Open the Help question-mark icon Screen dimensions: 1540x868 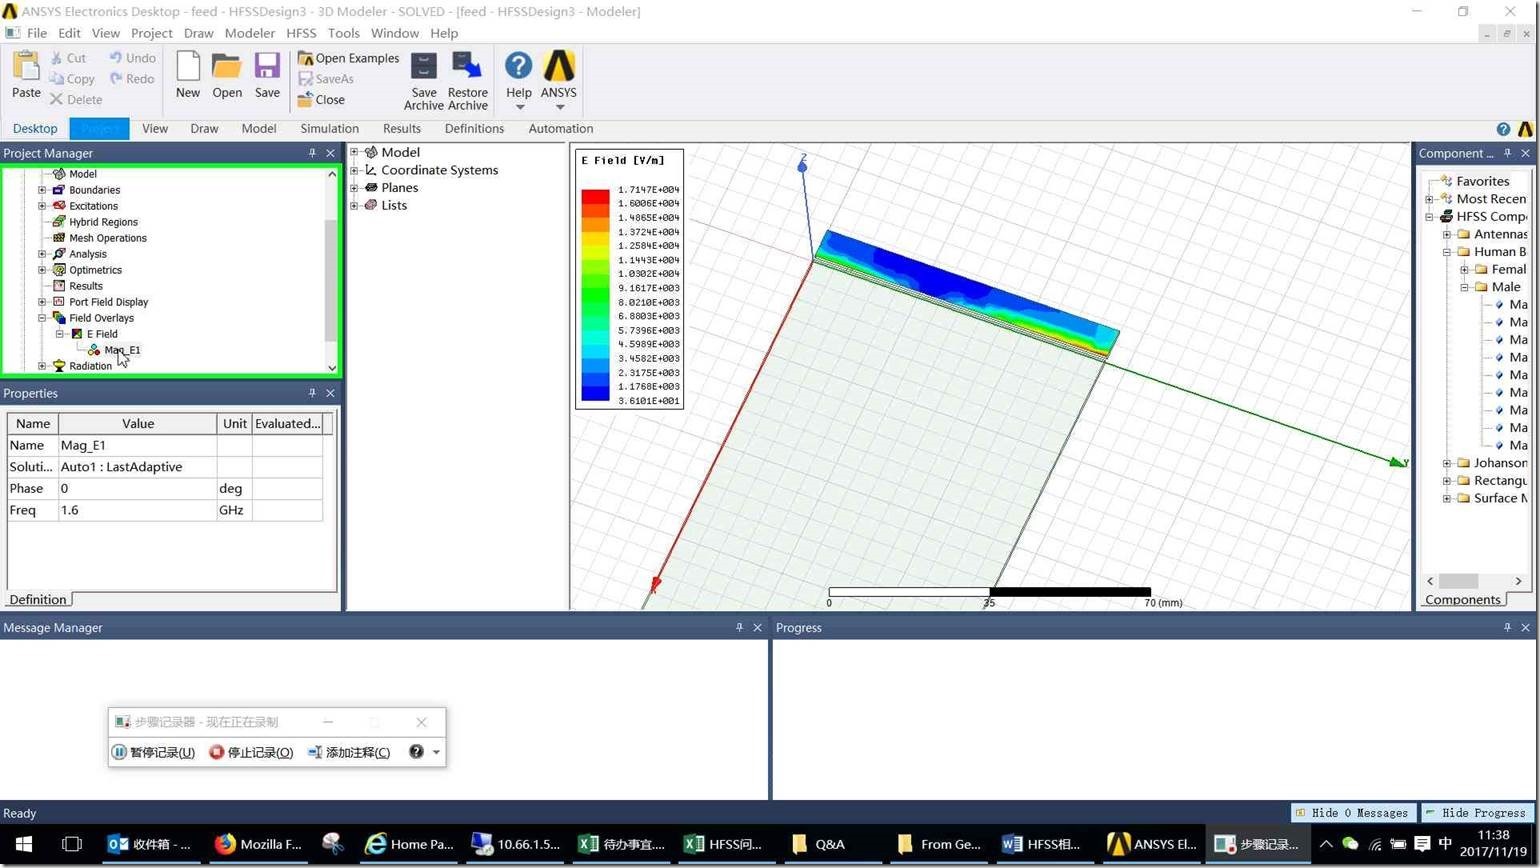tap(519, 66)
